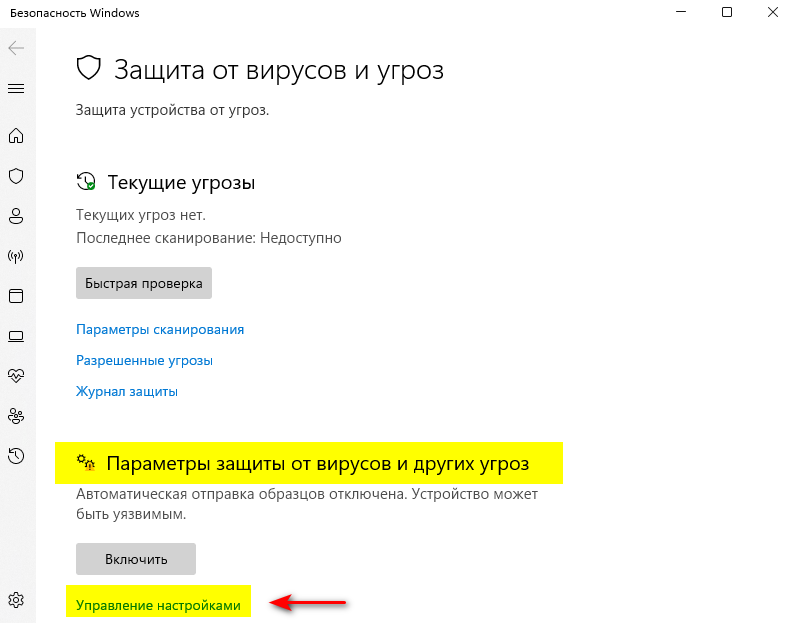This screenshot has height=623, width=792.
Task: Click the Параметры защиты от вирусов heading
Action: click(318, 463)
